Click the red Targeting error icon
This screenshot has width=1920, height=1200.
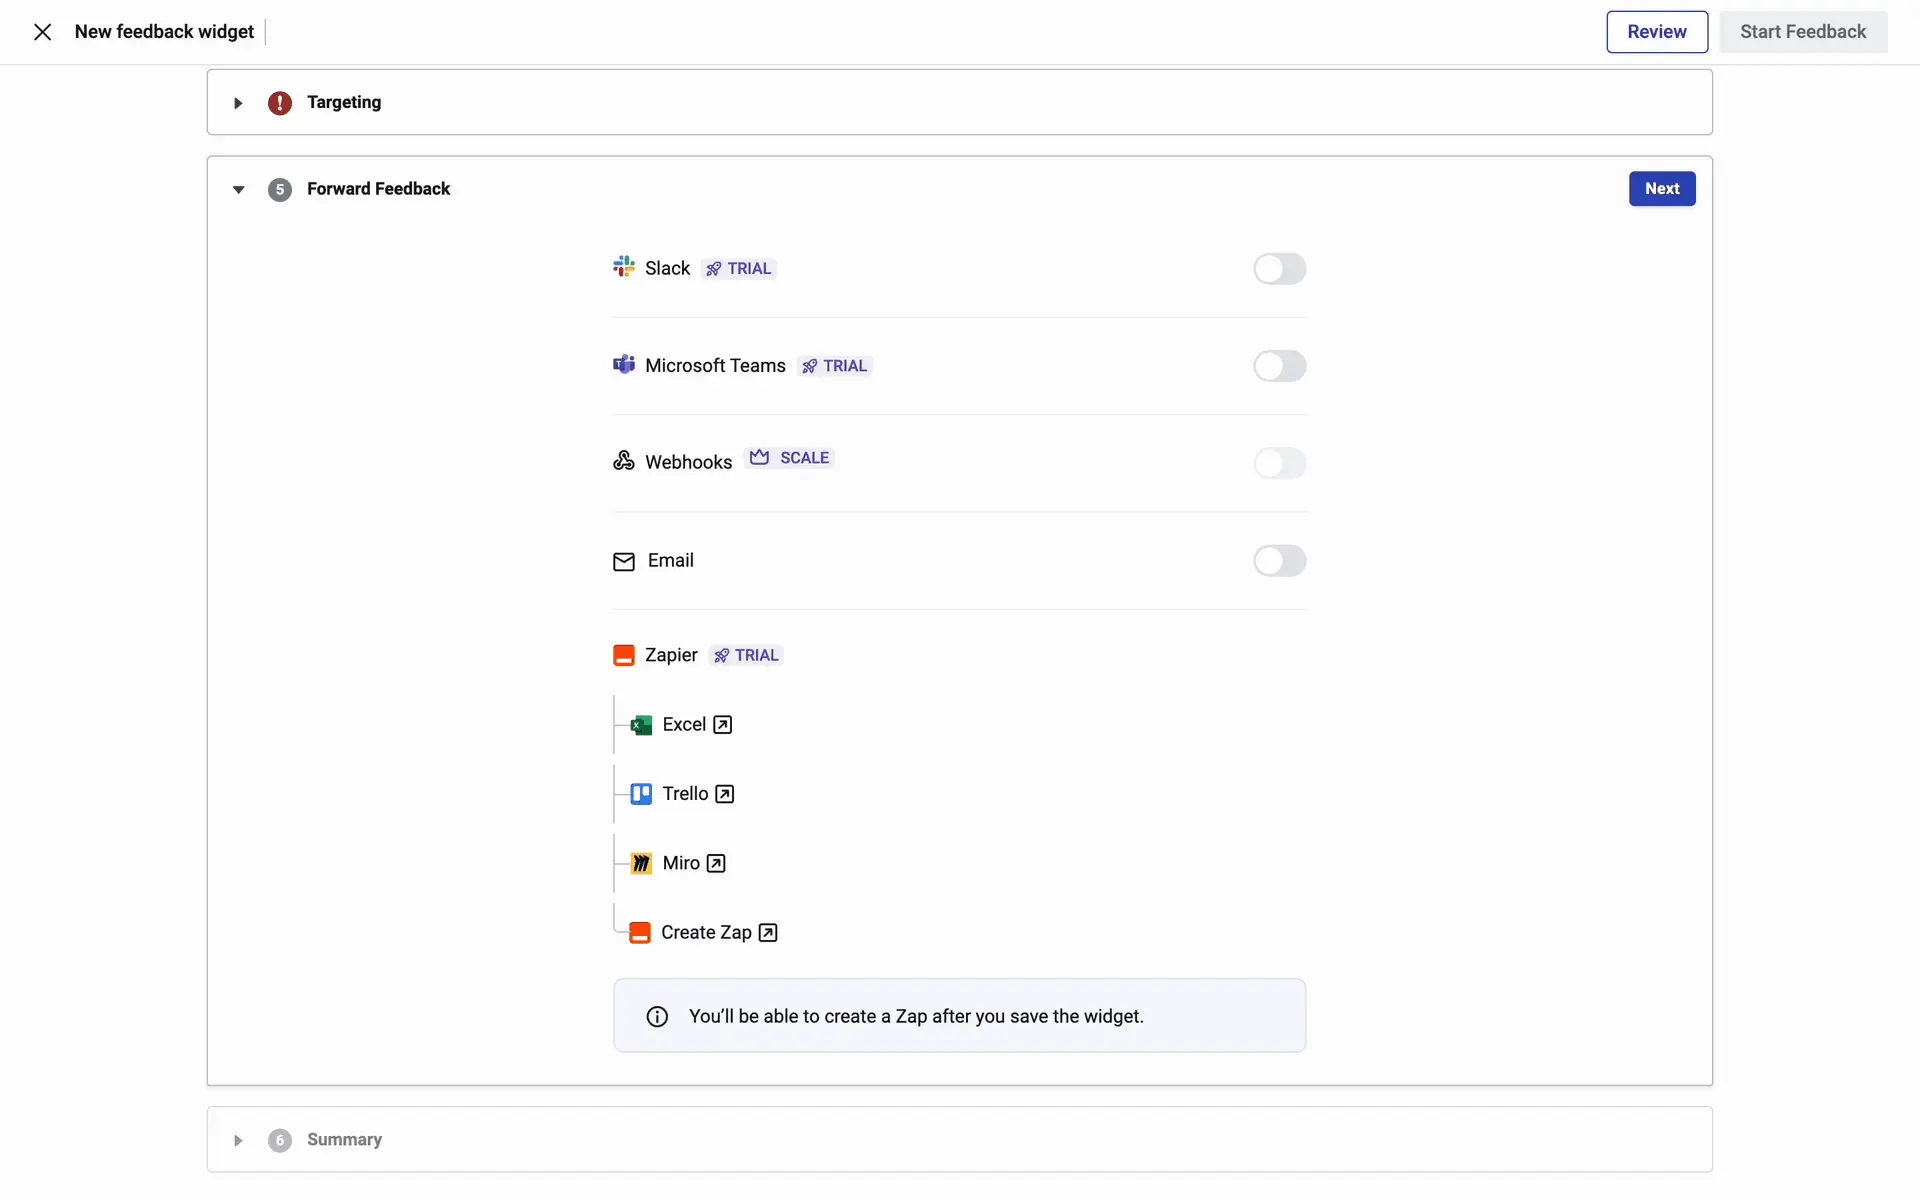(280, 103)
